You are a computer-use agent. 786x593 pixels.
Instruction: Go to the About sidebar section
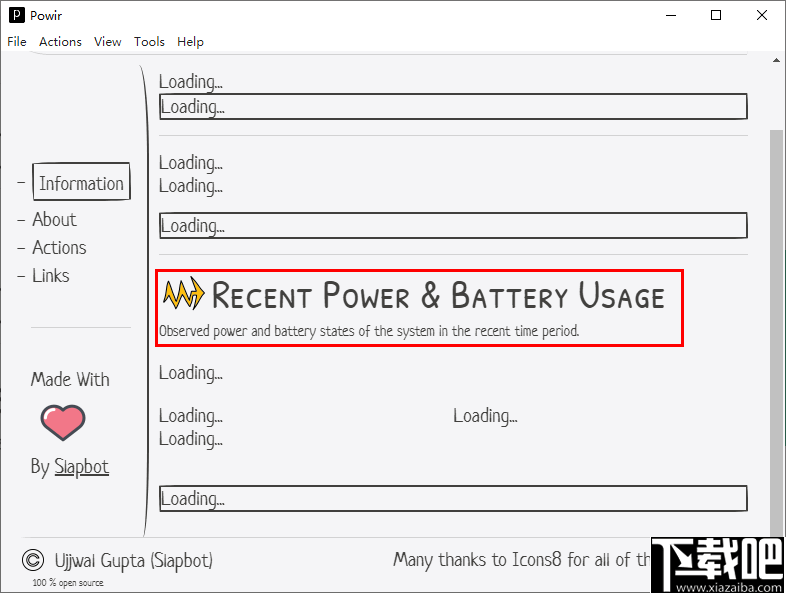54,220
